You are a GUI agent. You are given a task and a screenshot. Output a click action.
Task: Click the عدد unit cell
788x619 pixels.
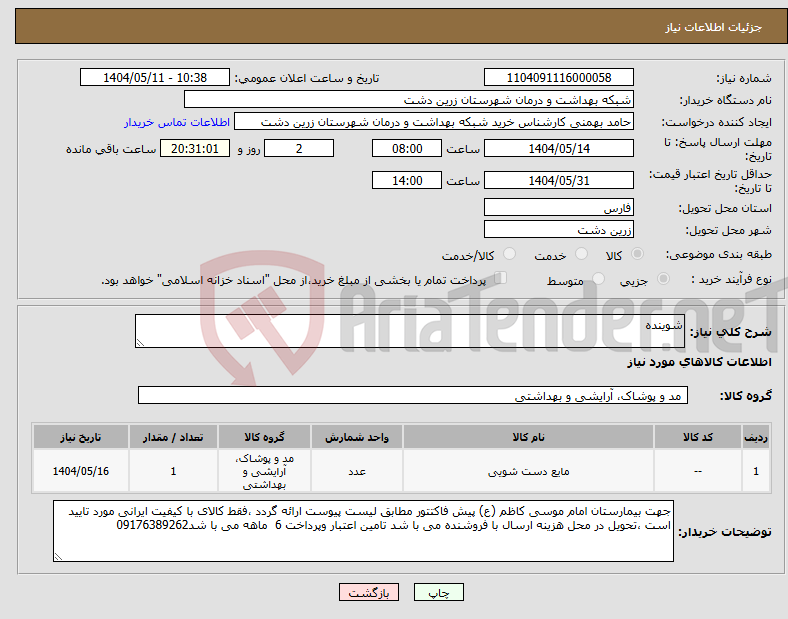[x=357, y=471]
